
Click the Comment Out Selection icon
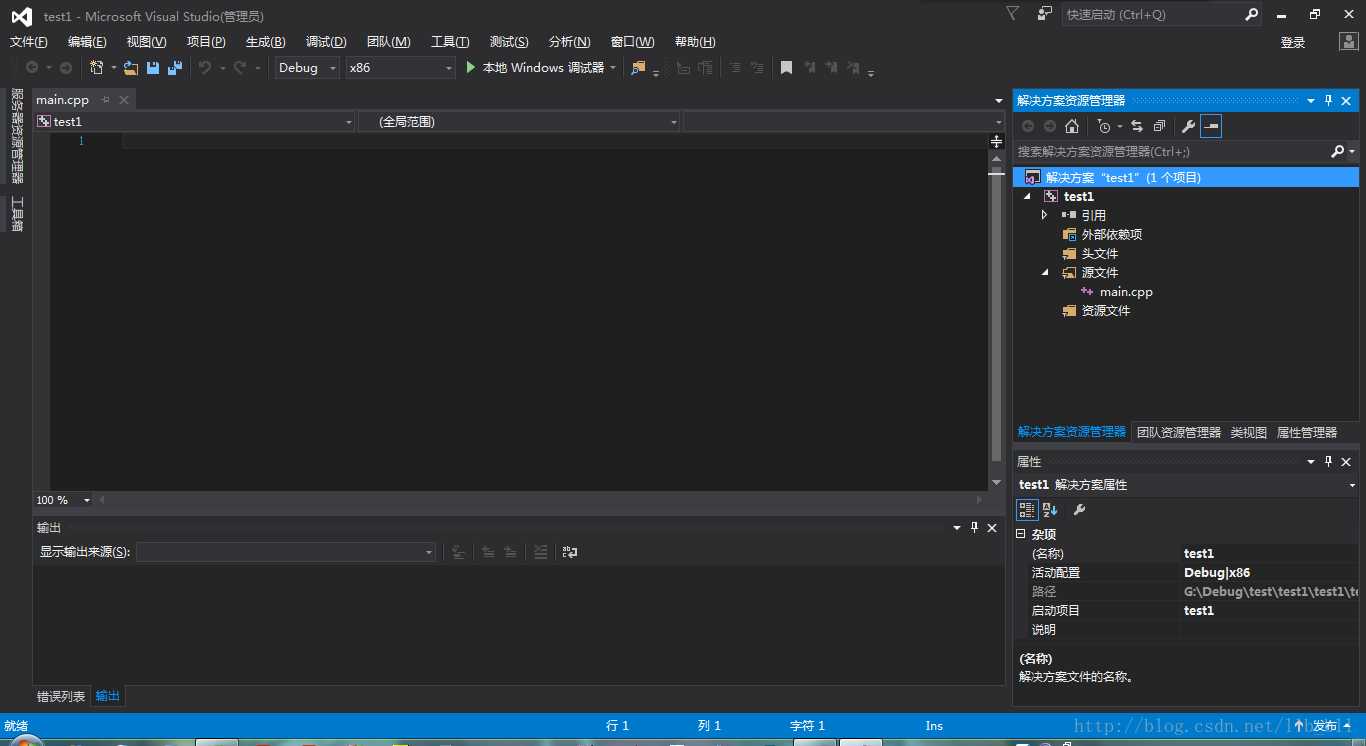[735, 68]
